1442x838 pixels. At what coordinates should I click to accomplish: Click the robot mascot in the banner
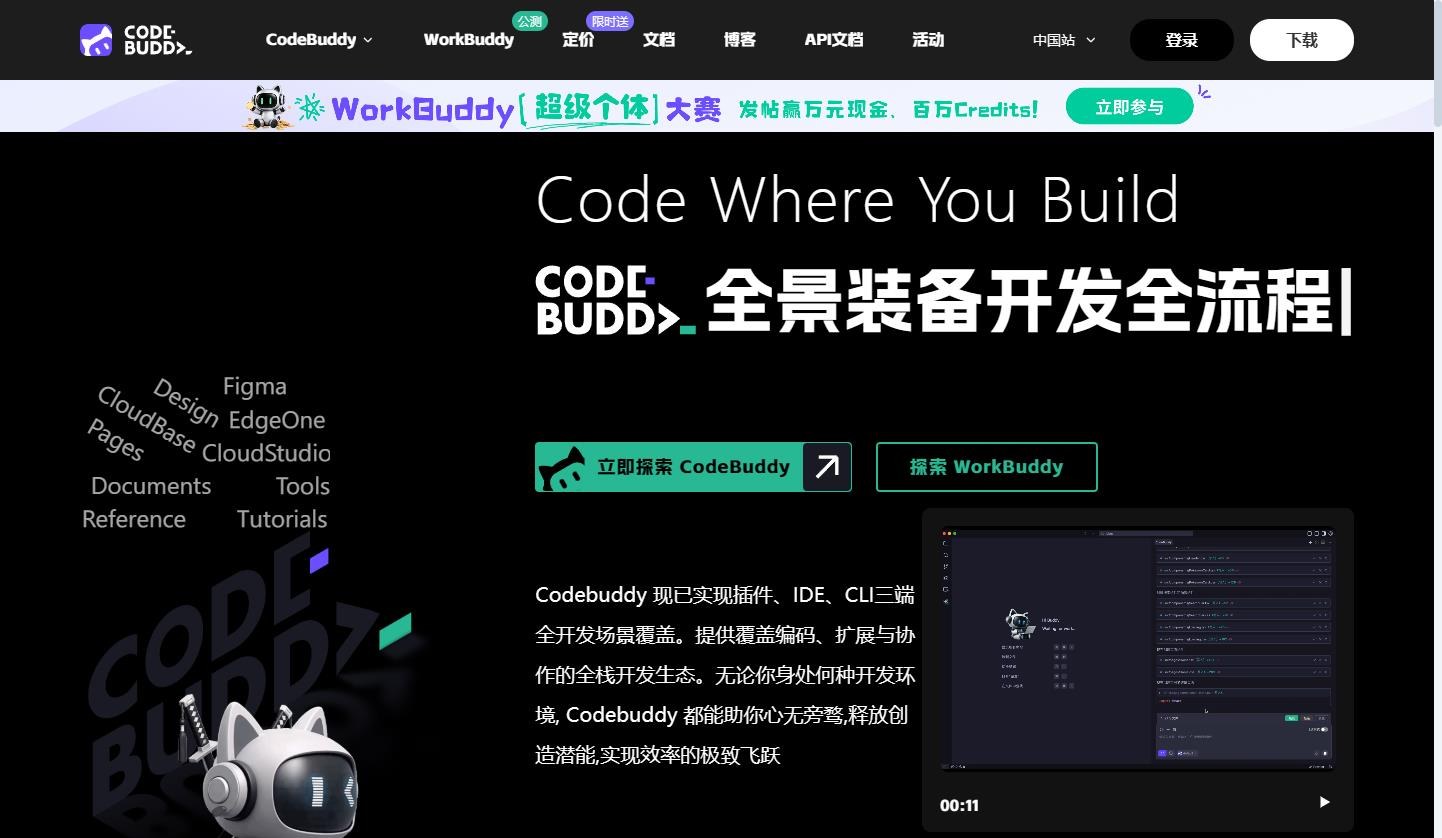click(x=267, y=107)
